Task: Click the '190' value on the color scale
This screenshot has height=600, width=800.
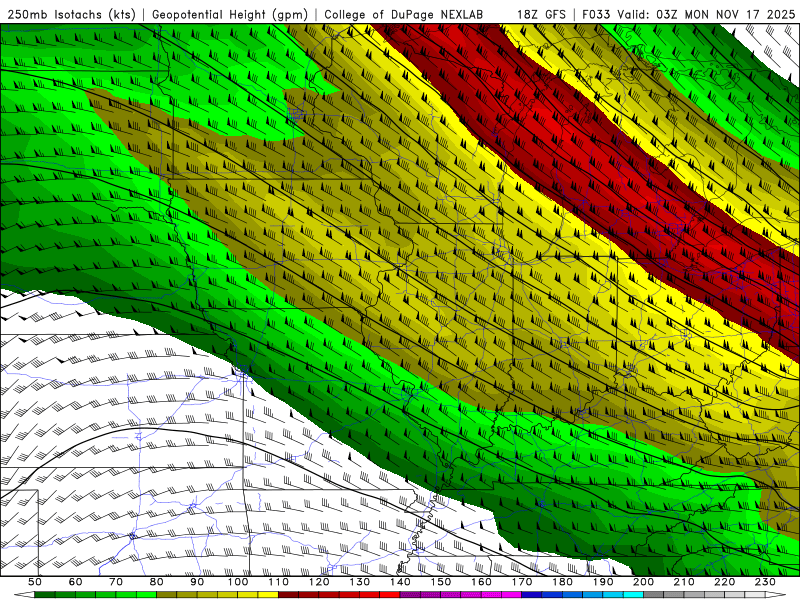Action: tap(604, 582)
